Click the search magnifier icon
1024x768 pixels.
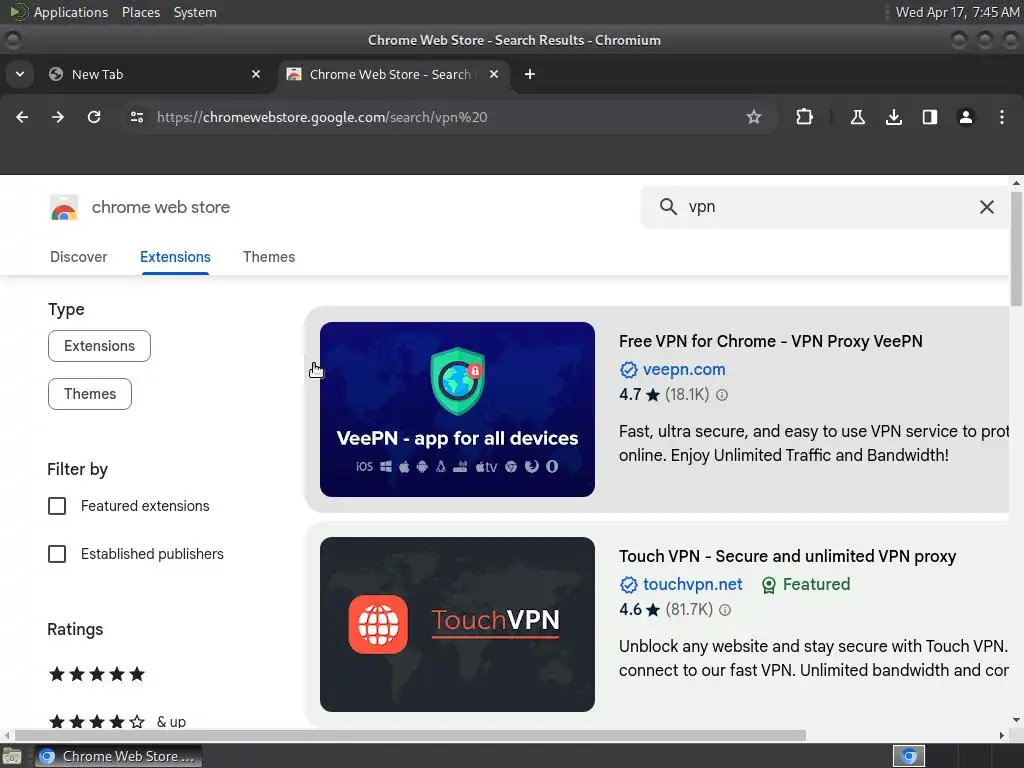(x=668, y=206)
